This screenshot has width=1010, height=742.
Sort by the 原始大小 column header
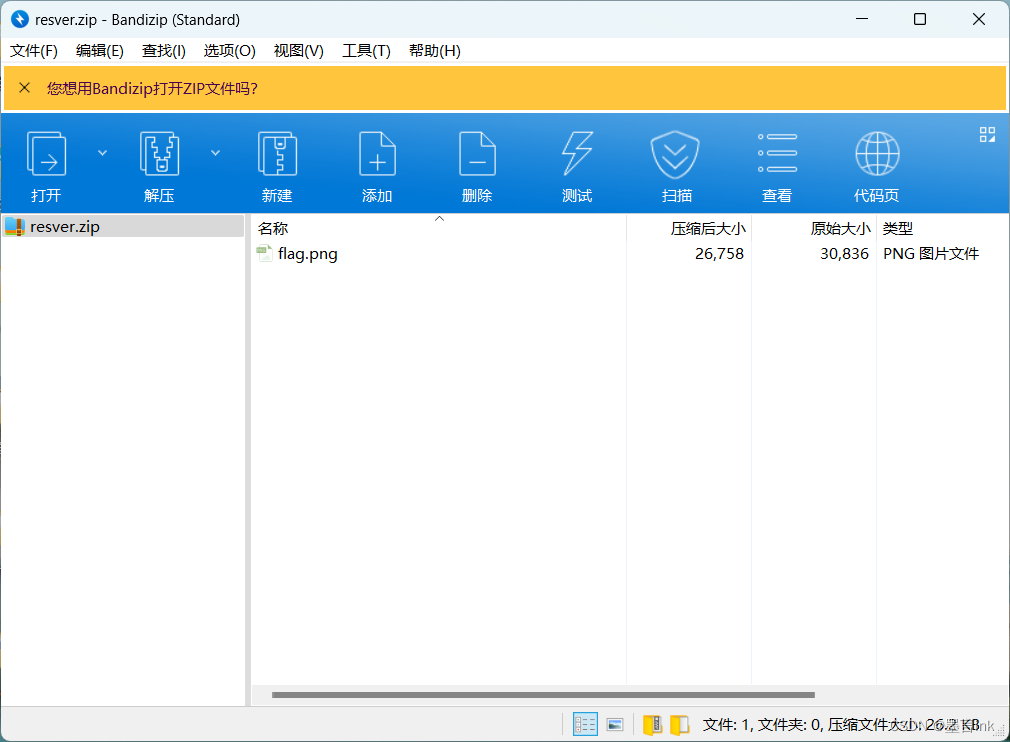814,228
